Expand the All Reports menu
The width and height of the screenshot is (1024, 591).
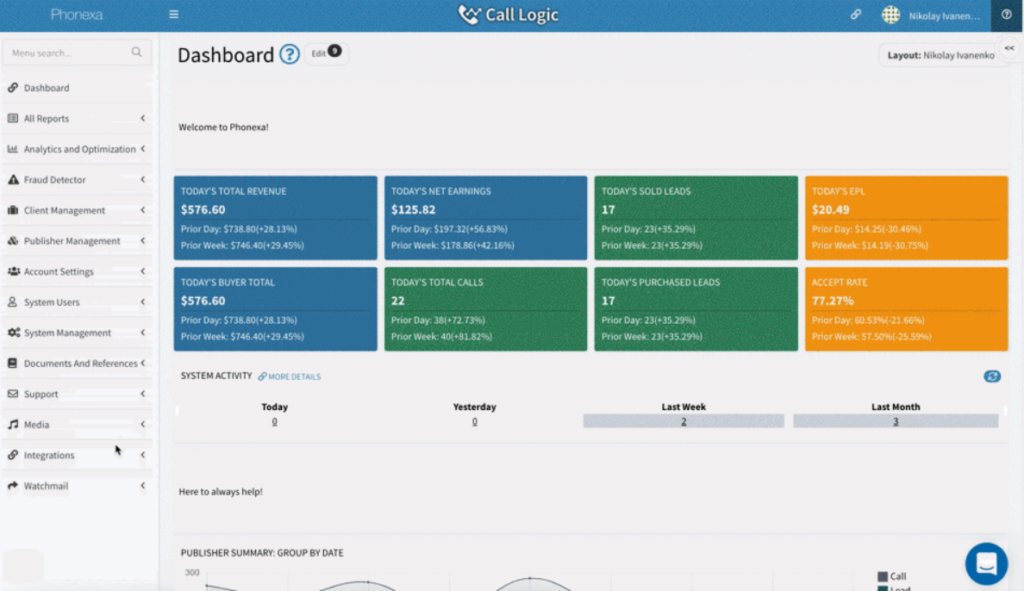78,119
